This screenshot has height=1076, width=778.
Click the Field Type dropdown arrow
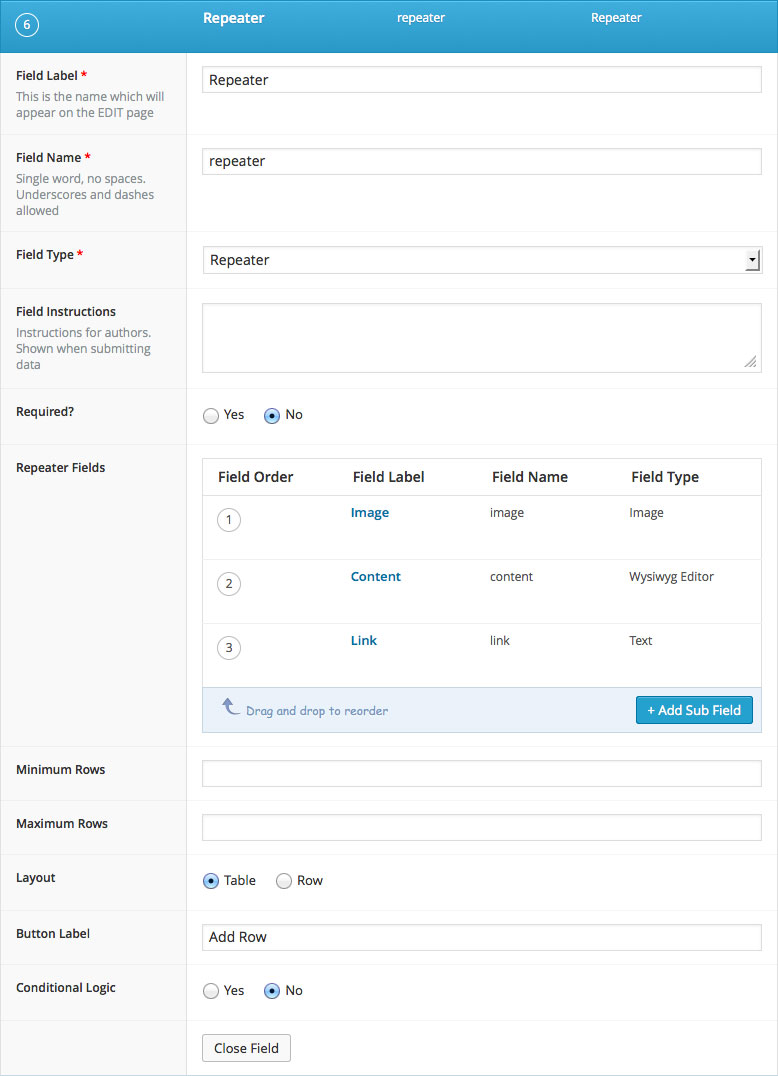(753, 260)
